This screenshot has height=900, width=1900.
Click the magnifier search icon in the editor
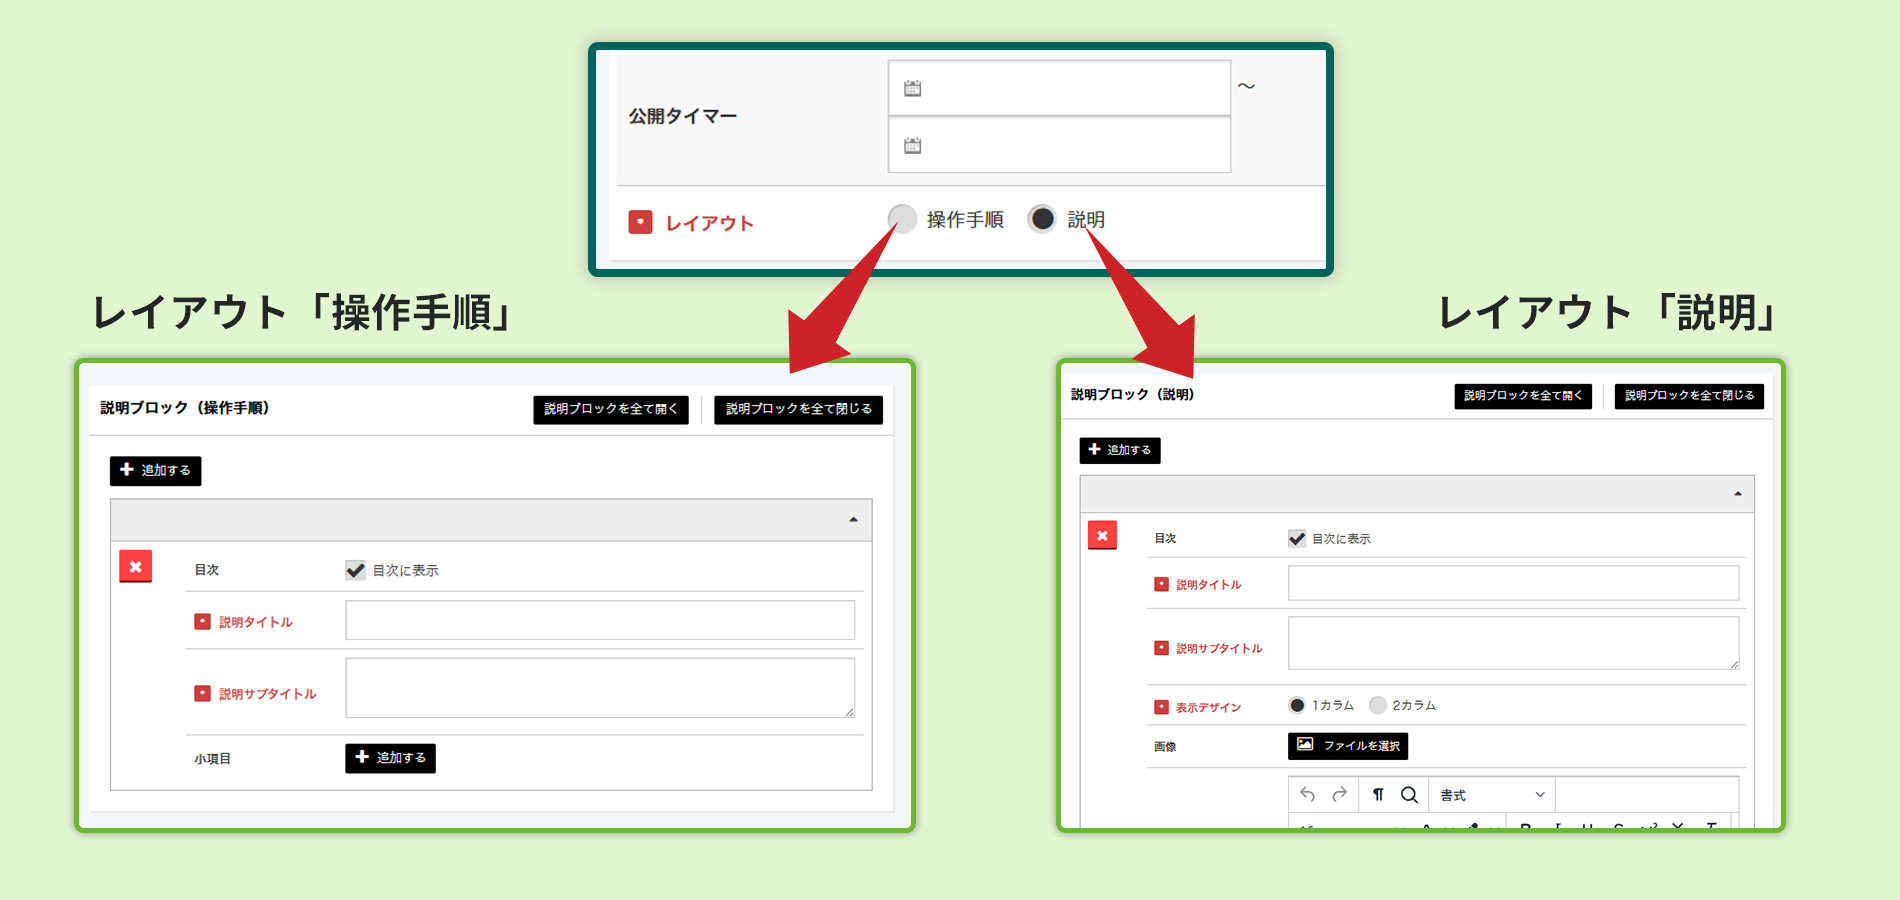pyautogui.click(x=1409, y=795)
